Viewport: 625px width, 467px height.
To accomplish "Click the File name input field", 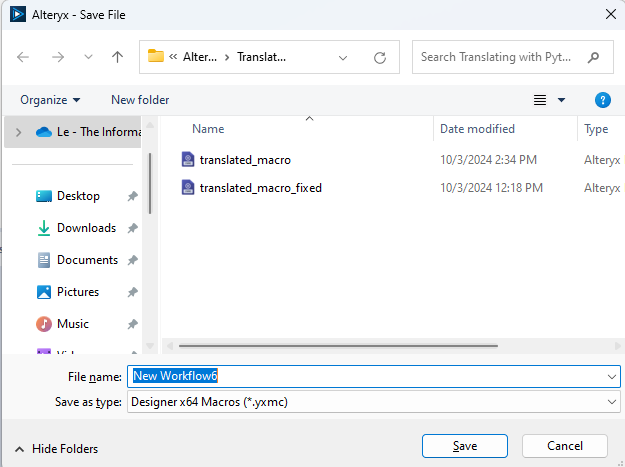I will (365, 377).
